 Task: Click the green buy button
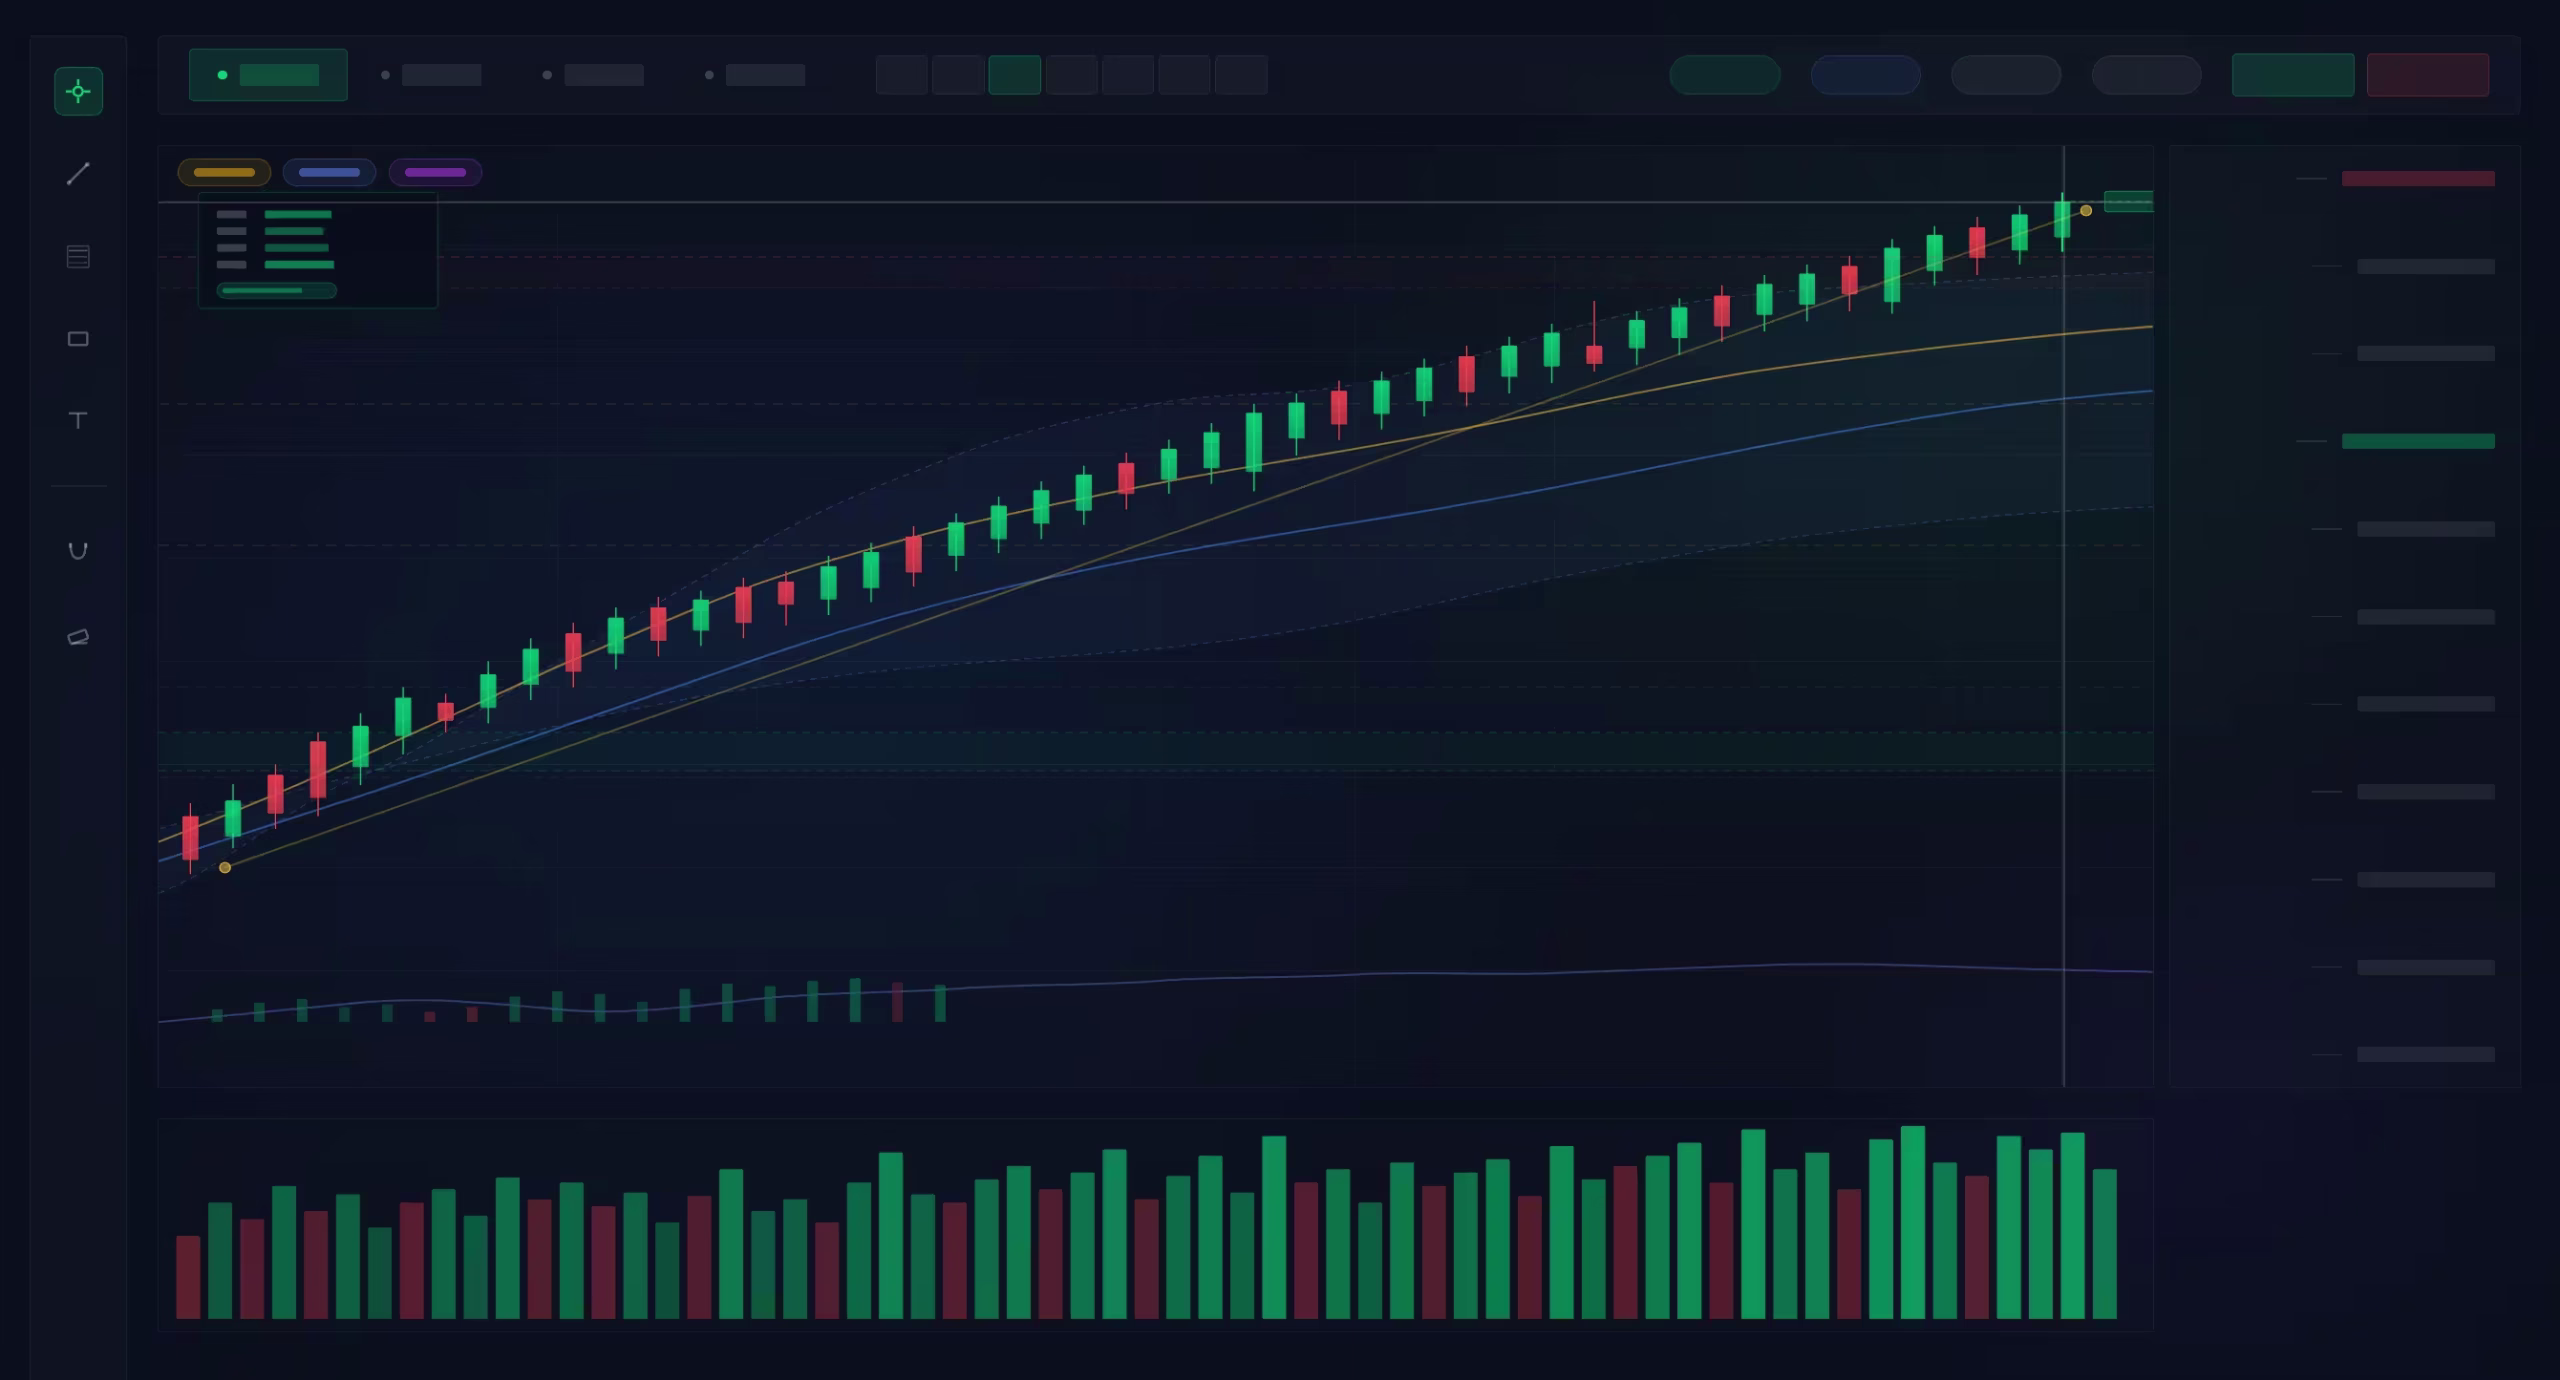tap(2293, 75)
